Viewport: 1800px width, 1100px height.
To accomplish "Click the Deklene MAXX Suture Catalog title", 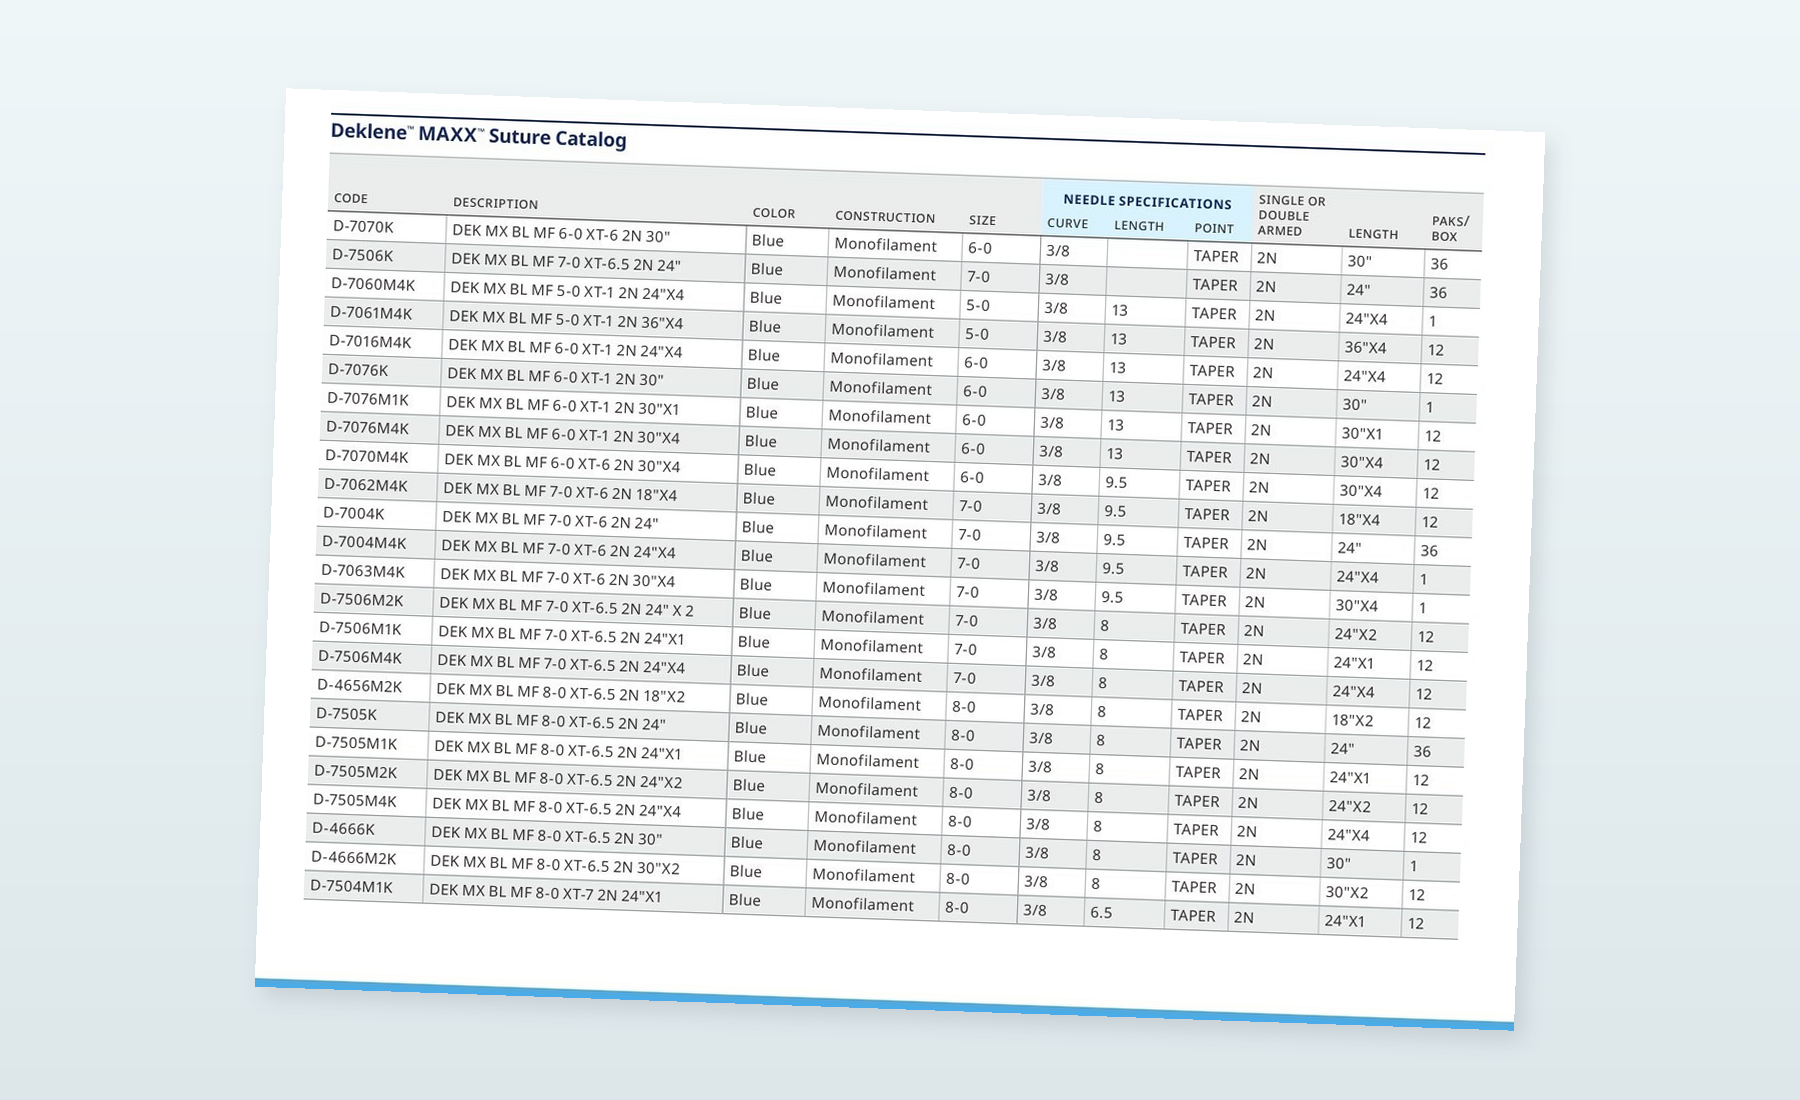I will 478,135.
